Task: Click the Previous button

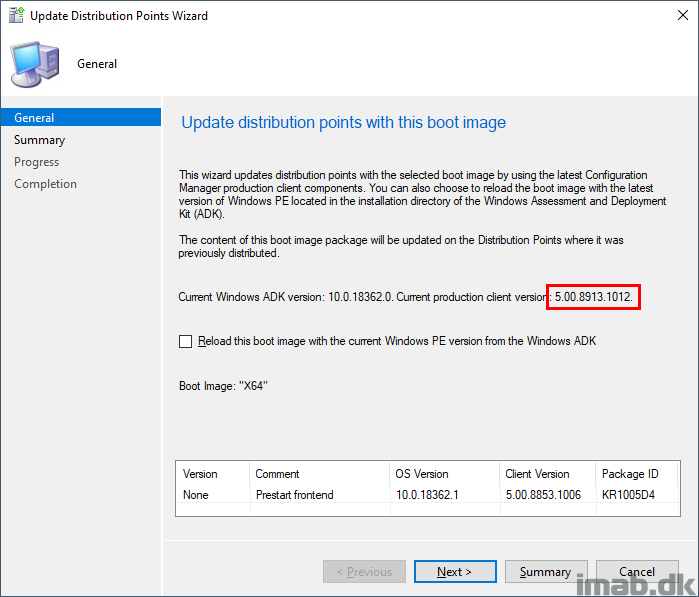Action: pos(364,572)
